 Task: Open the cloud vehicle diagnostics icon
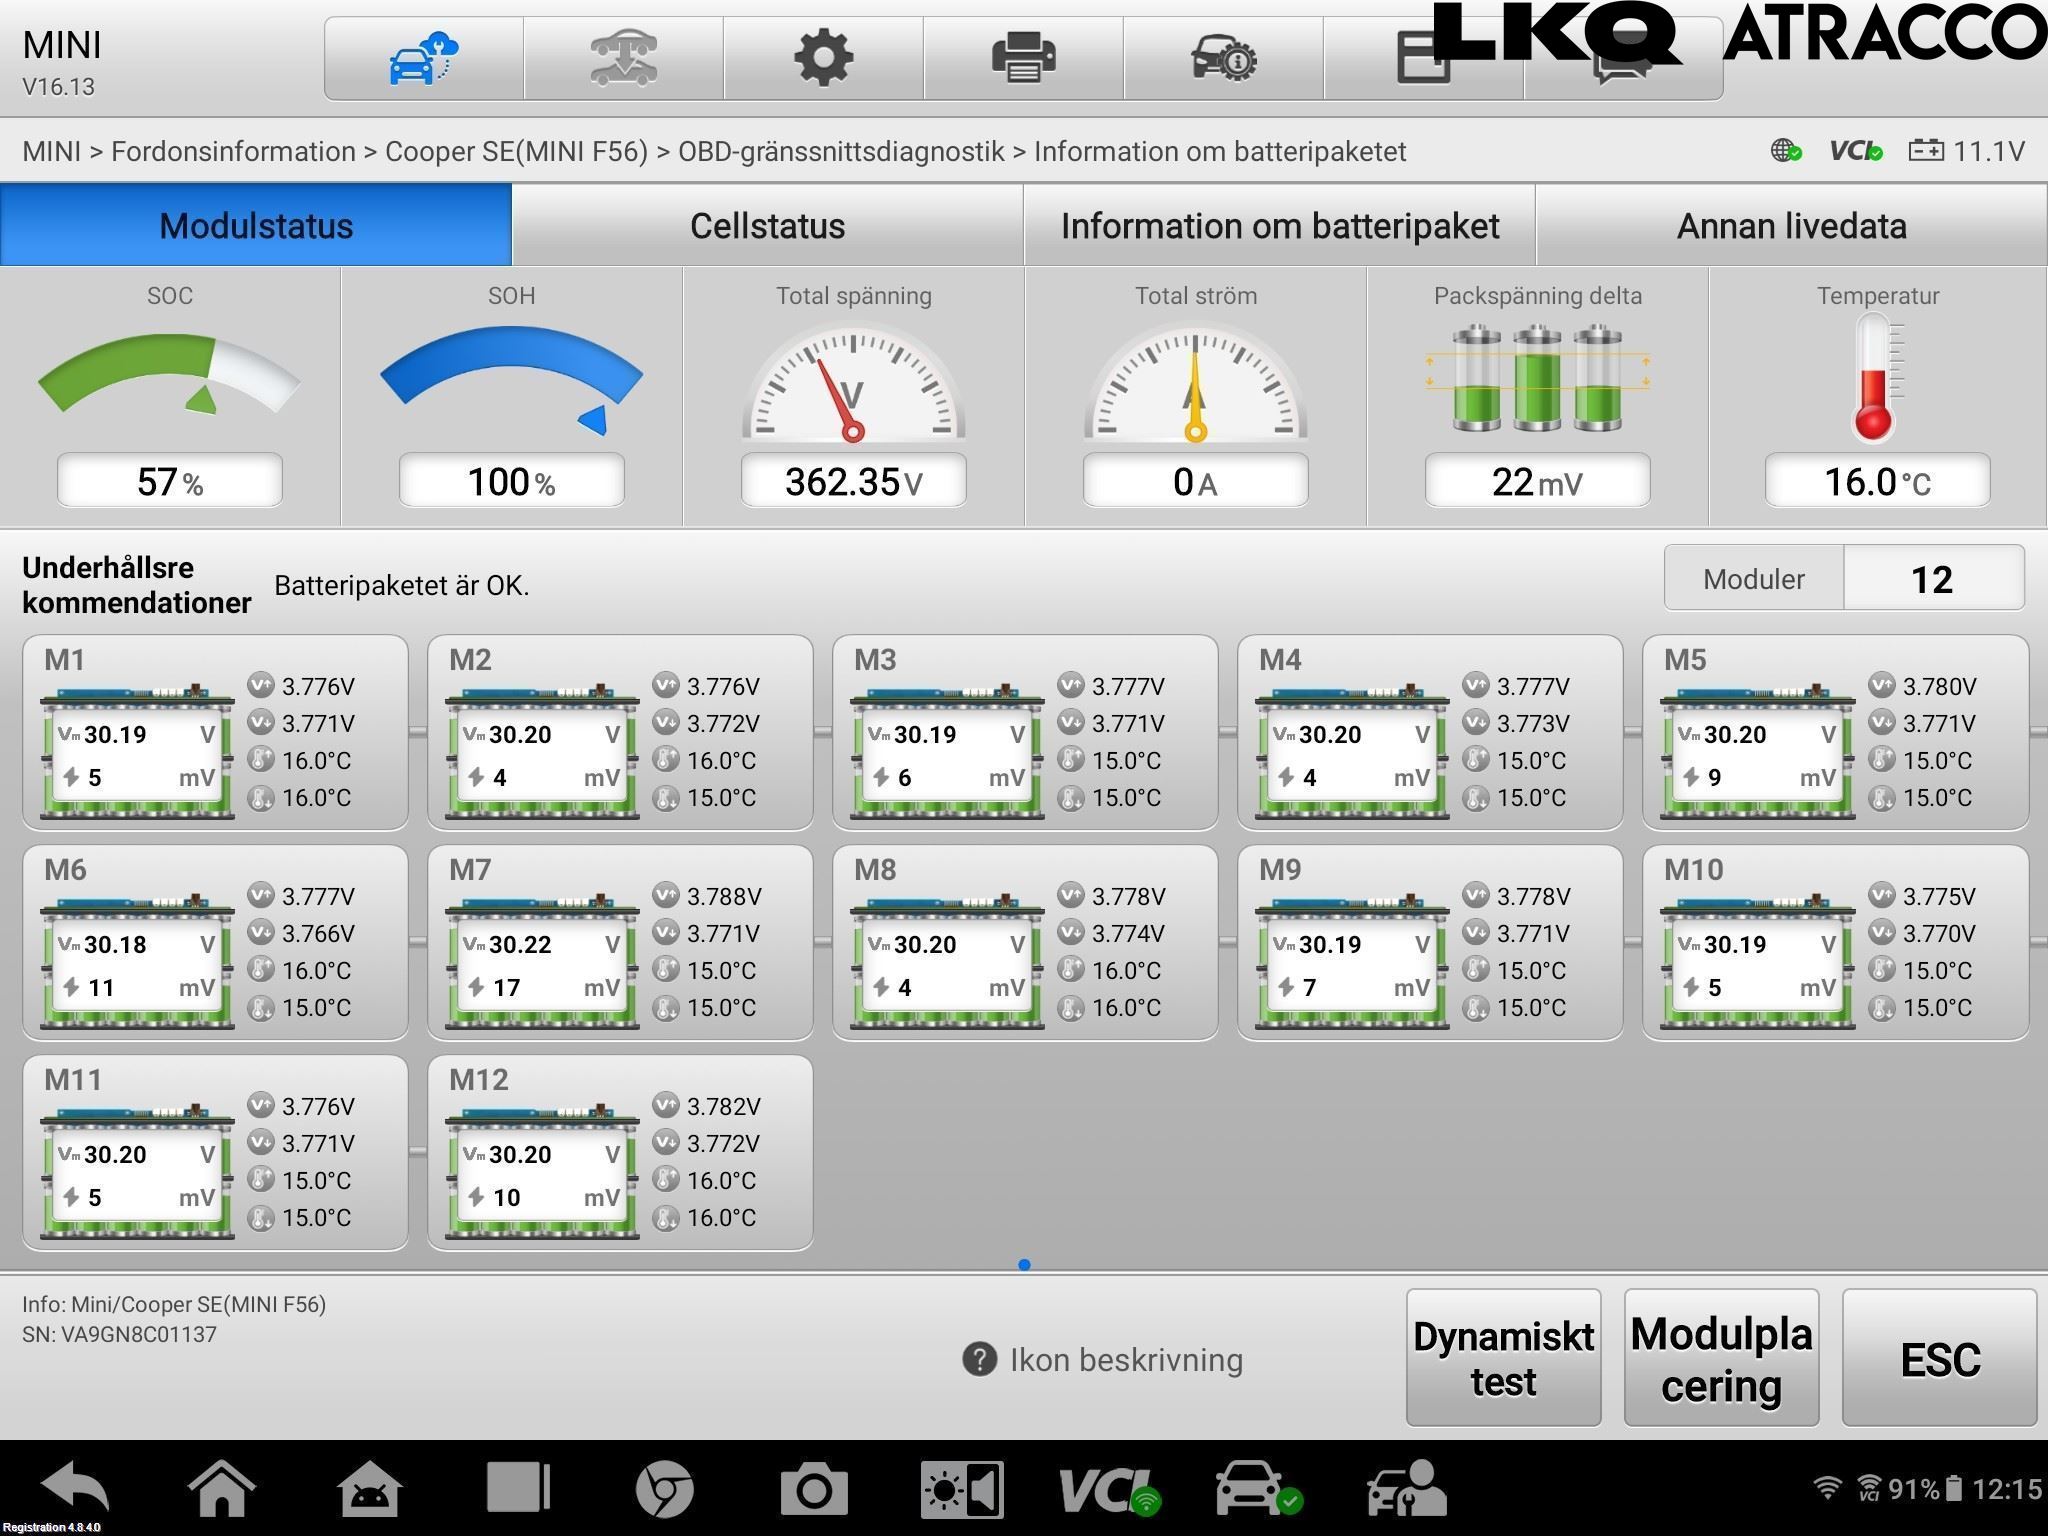(x=423, y=58)
